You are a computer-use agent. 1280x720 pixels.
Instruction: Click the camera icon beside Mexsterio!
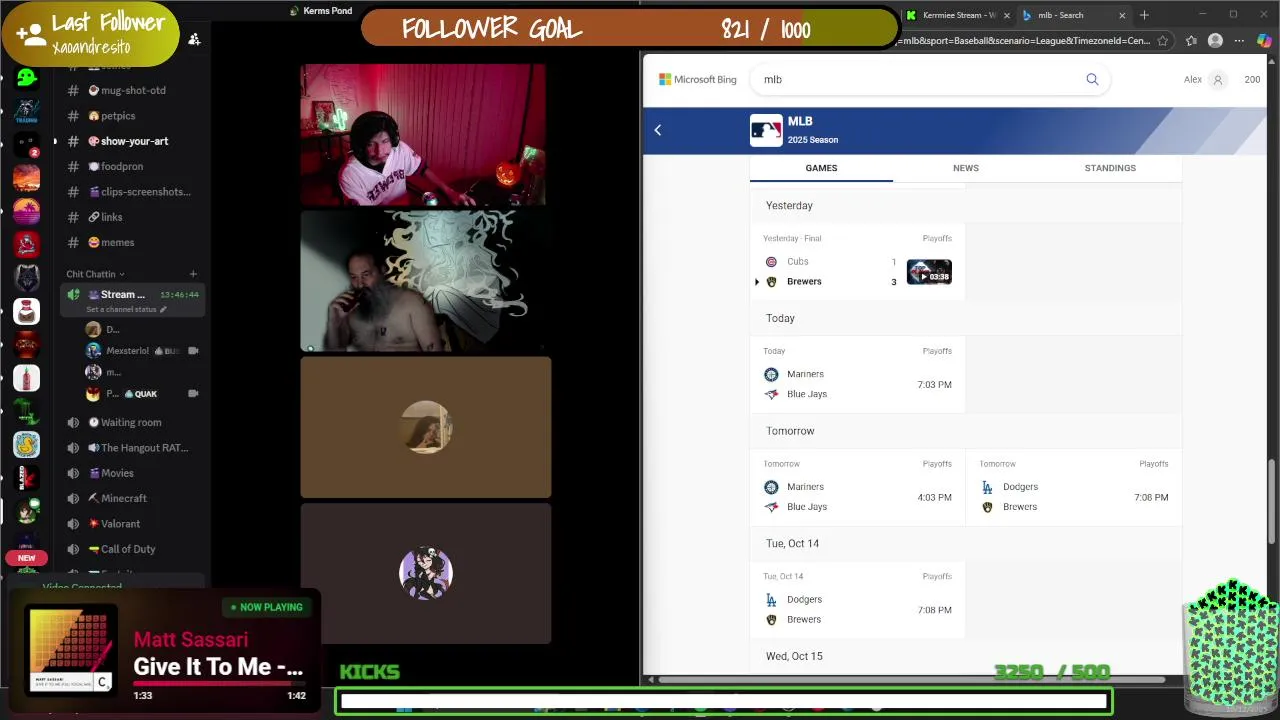[x=193, y=351]
